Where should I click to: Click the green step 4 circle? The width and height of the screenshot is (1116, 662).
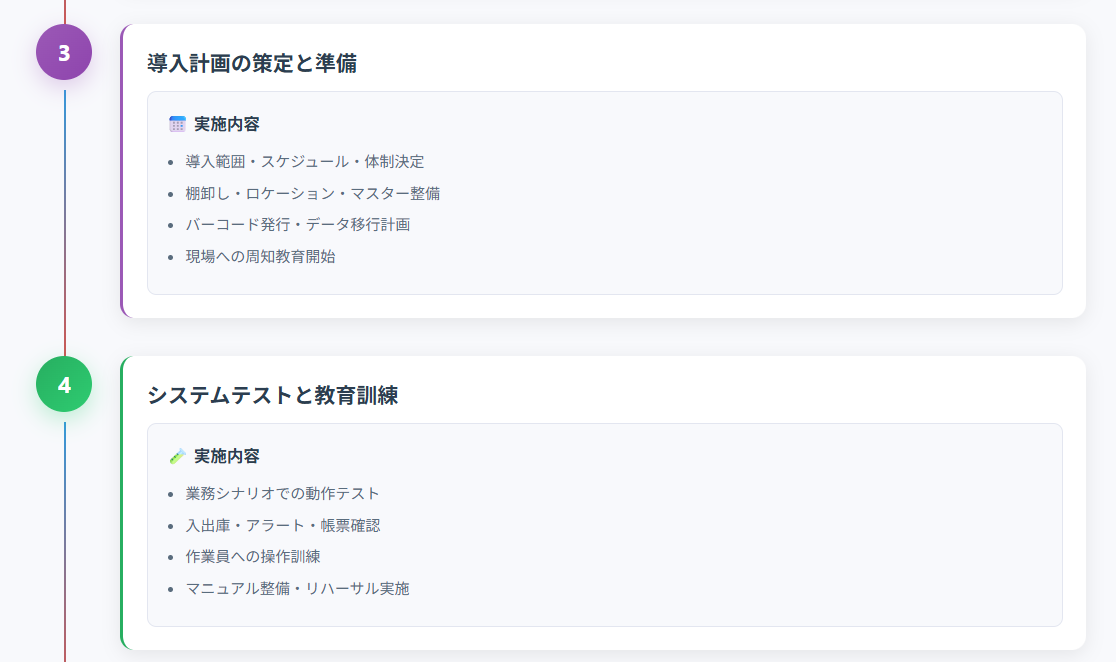coord(64,384)
